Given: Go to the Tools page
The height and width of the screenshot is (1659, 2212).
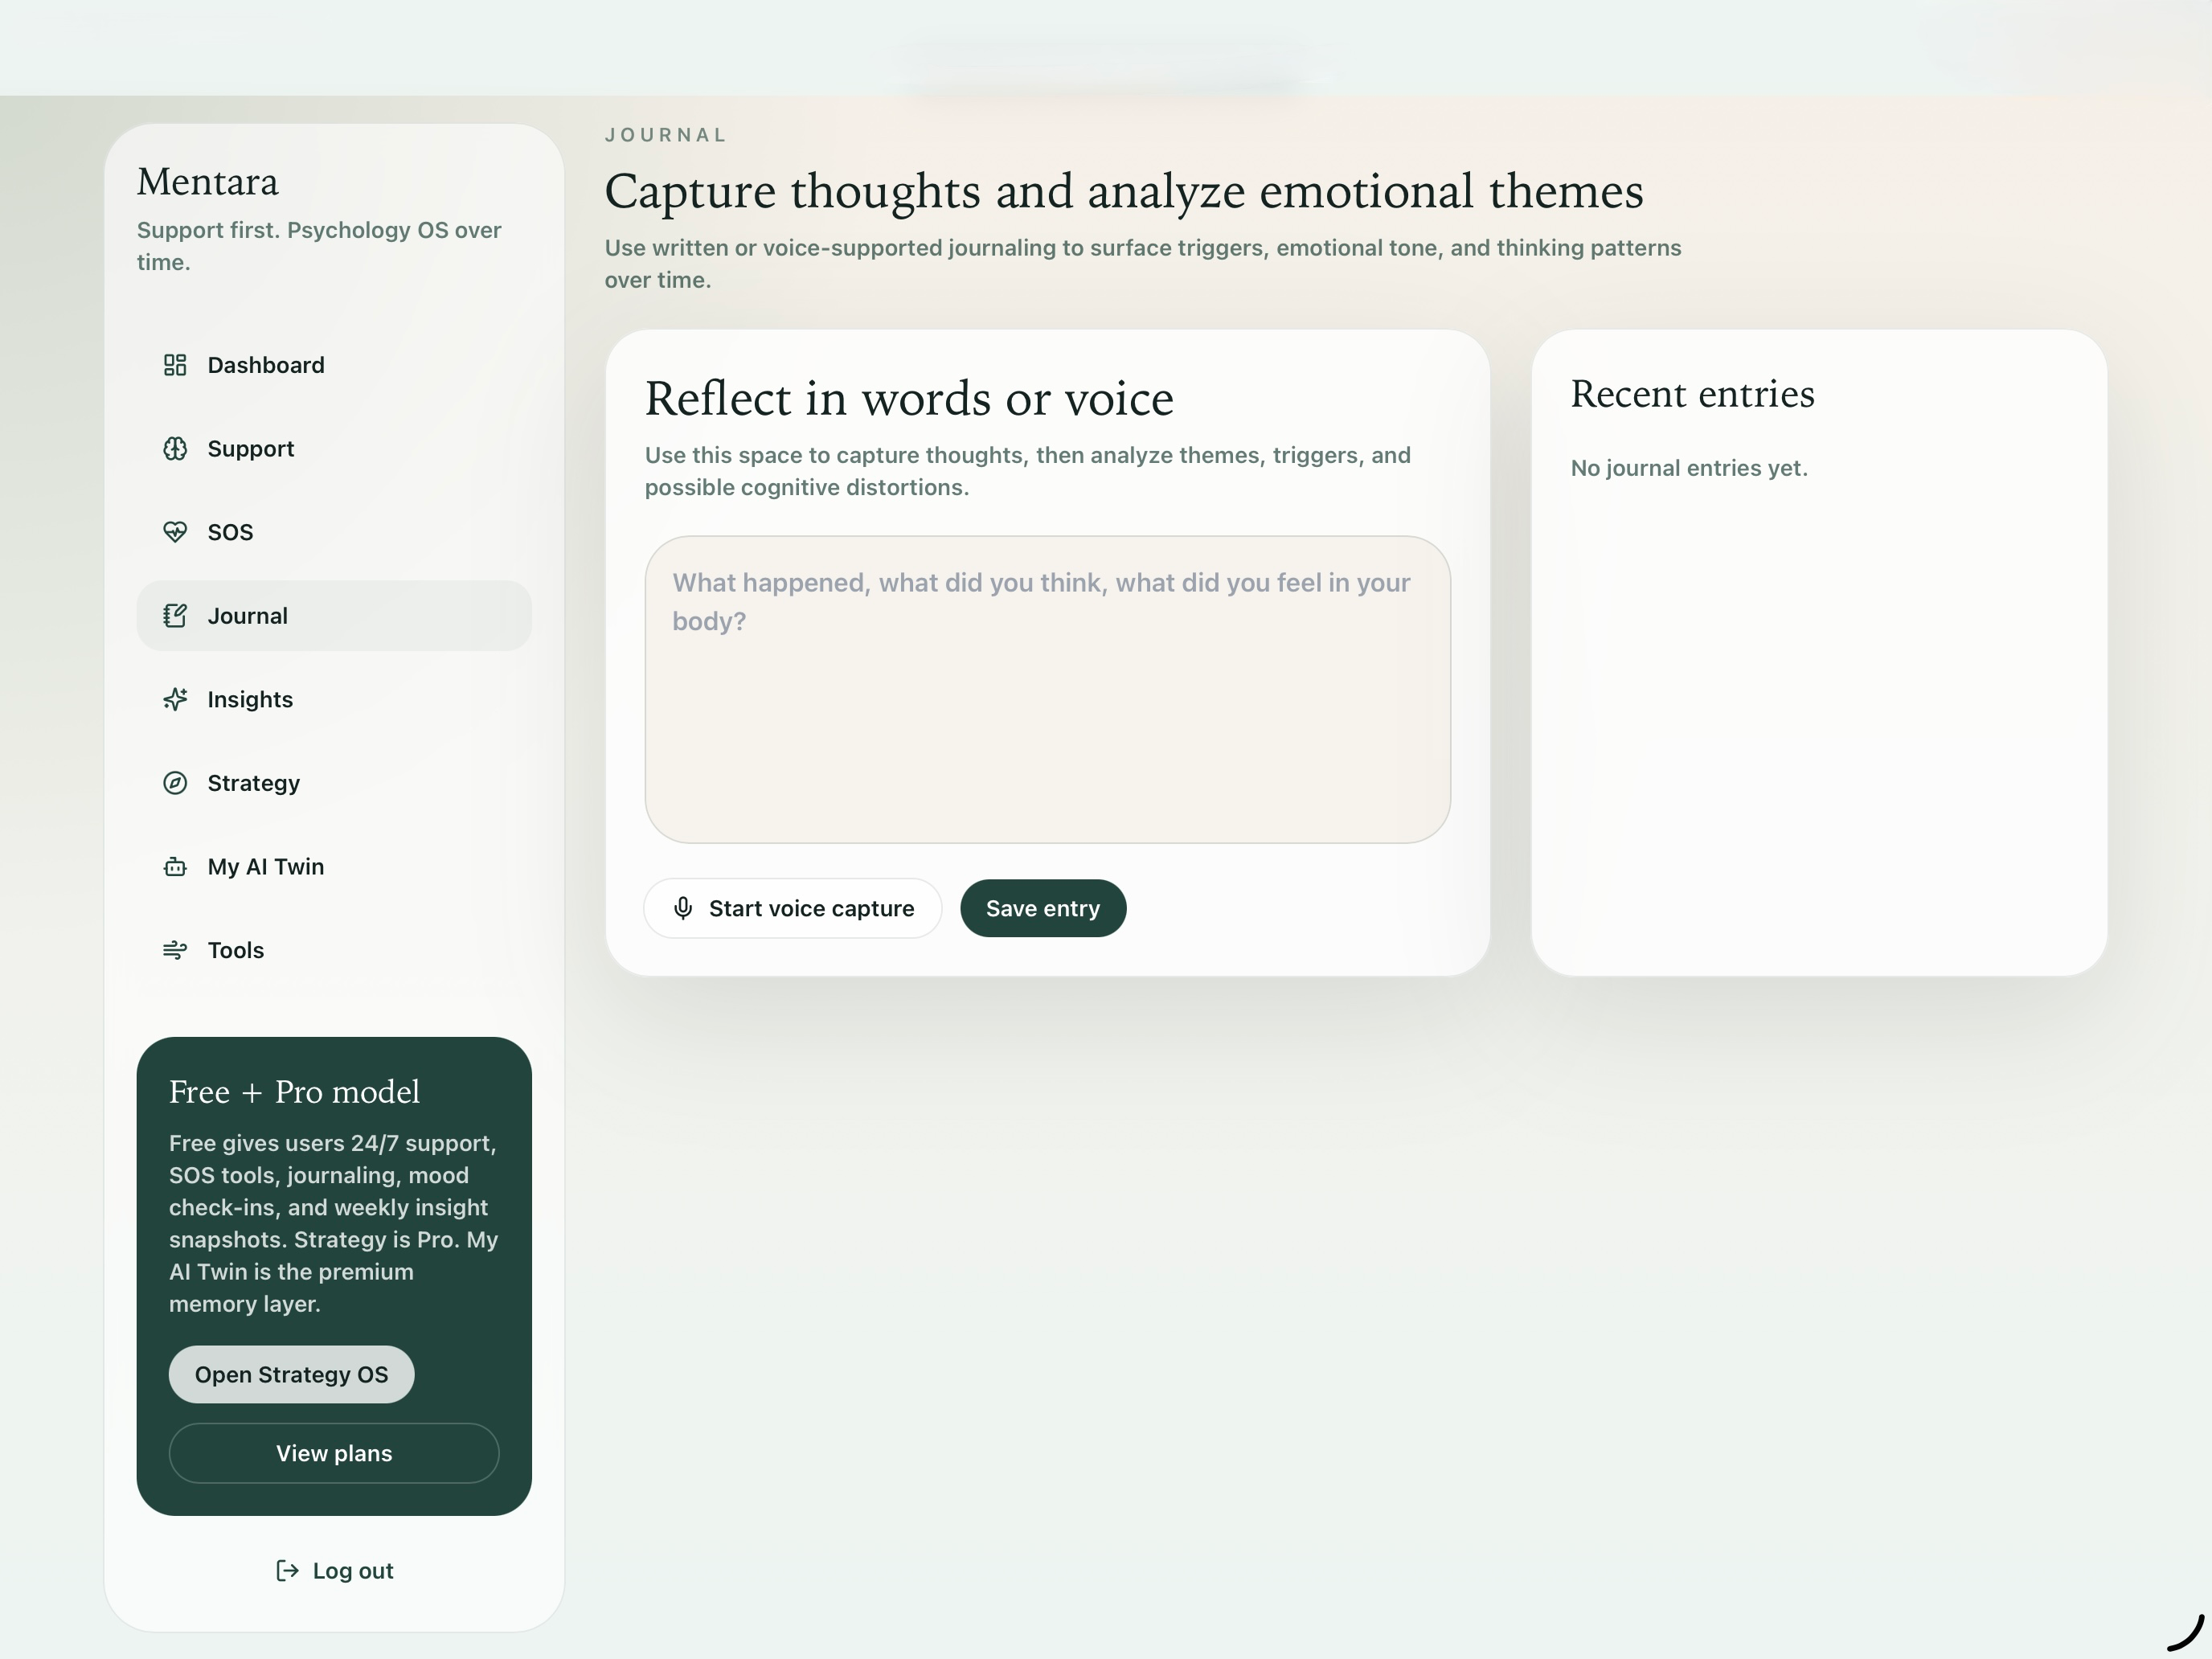Looking at the screenshot, I should tap(334, 950).
